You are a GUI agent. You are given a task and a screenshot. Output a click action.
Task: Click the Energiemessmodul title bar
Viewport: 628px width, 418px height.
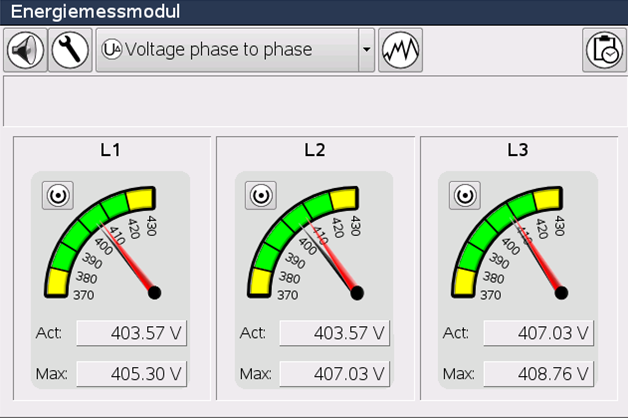point(314,12)
